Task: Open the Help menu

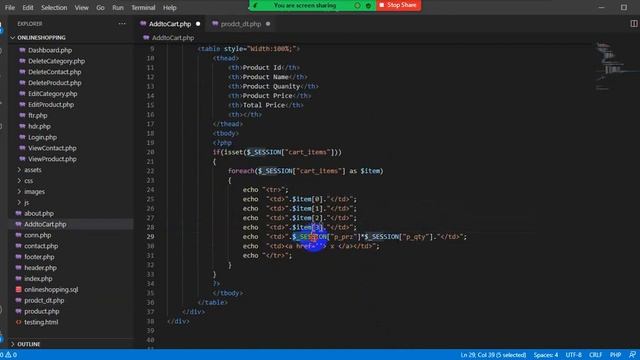Action: [x=169, y=7]
